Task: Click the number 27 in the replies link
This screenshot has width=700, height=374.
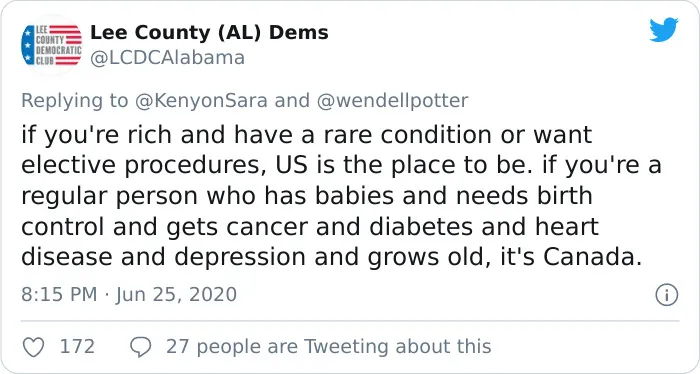Action: coord(177,346)
